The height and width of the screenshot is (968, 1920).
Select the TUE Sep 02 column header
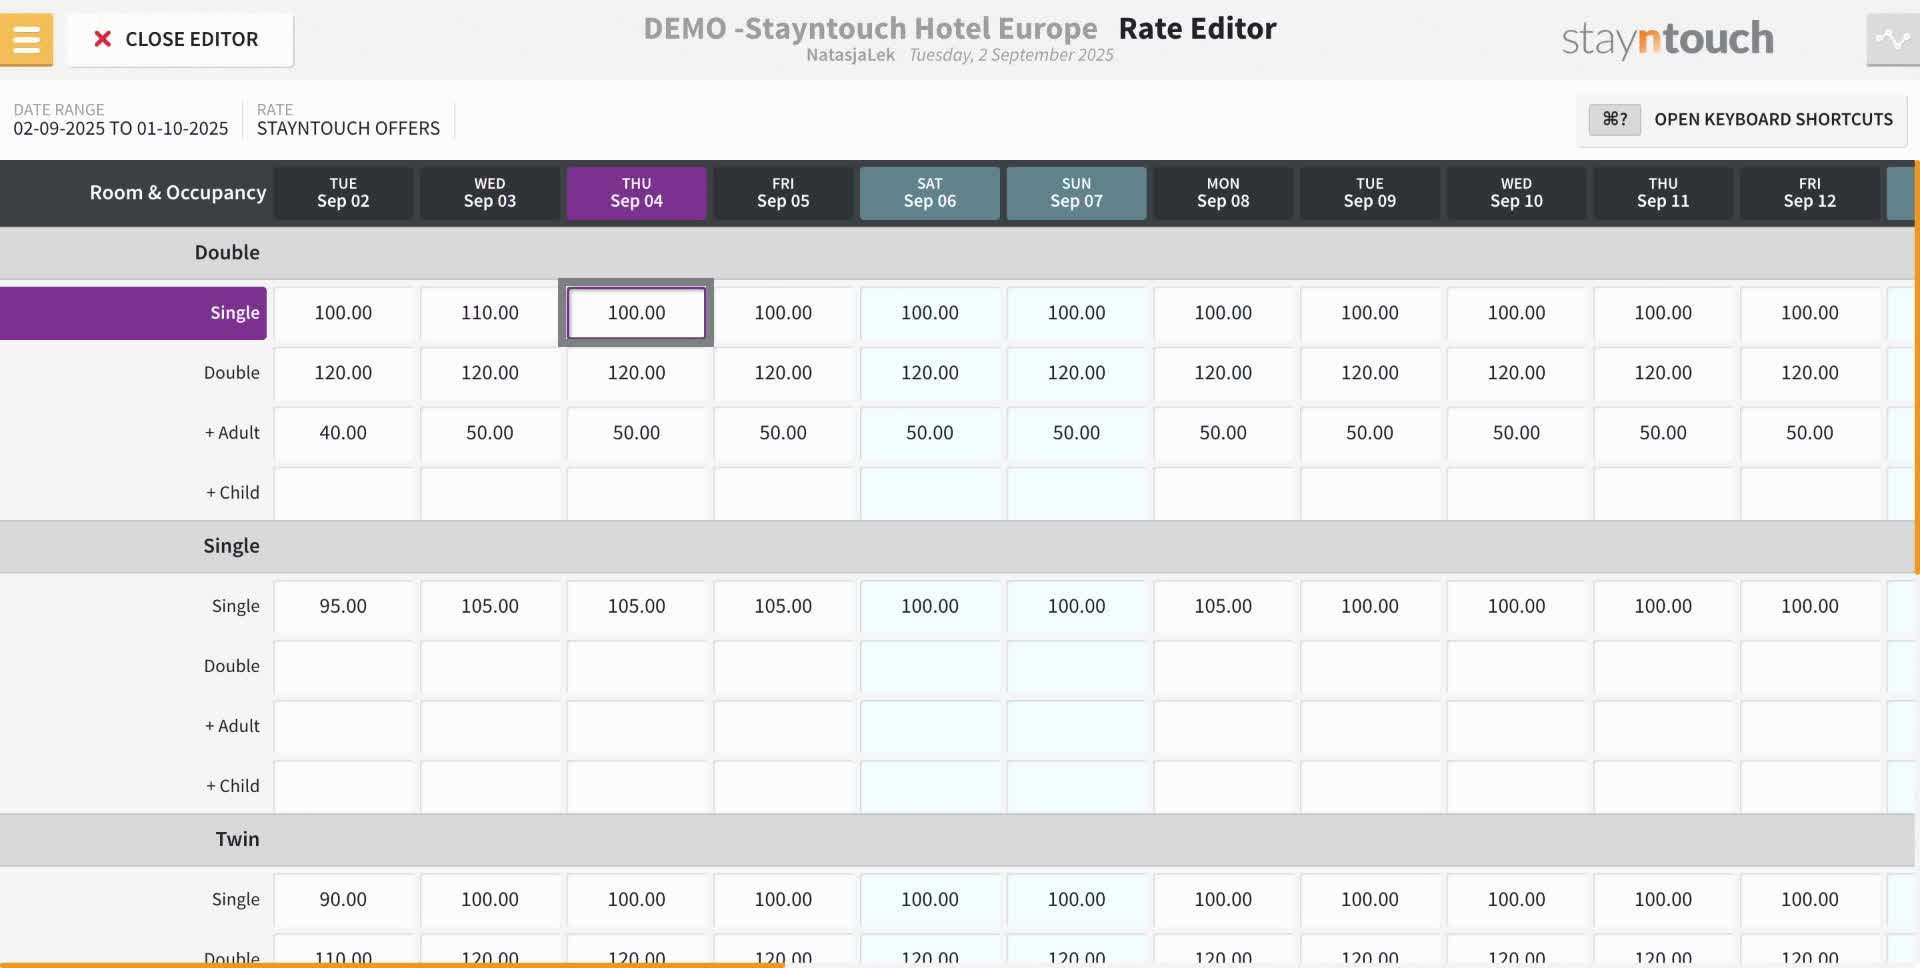pyautogui.click(x=343, y=193)
